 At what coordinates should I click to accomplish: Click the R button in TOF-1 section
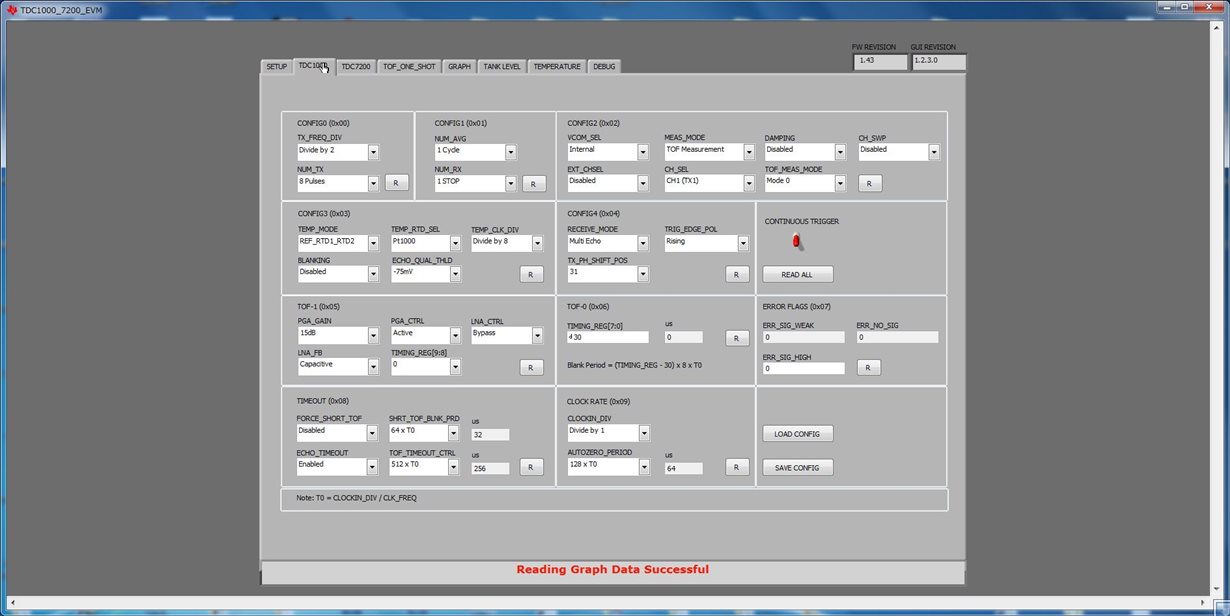tap(531, 367)
